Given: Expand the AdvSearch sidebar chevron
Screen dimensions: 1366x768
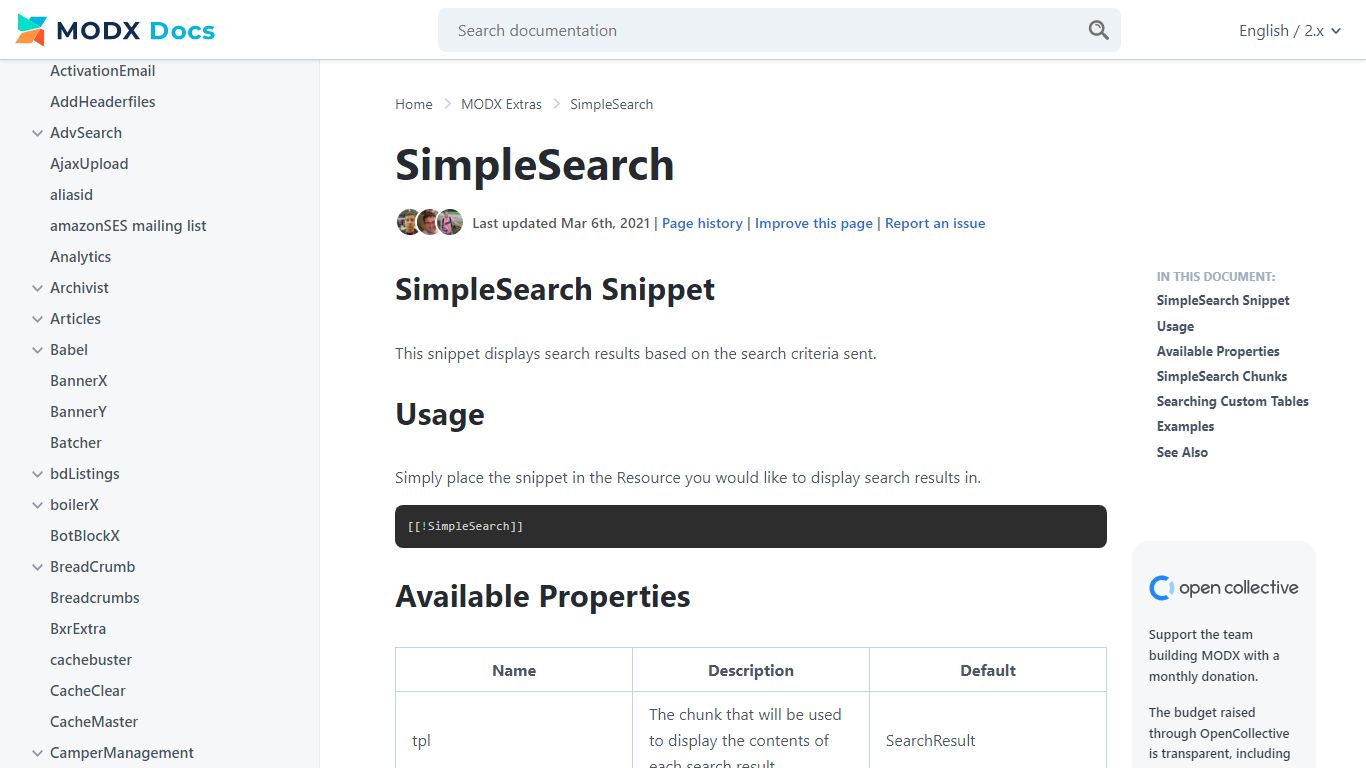Looking at the screenshot, I should coord(37,133).
